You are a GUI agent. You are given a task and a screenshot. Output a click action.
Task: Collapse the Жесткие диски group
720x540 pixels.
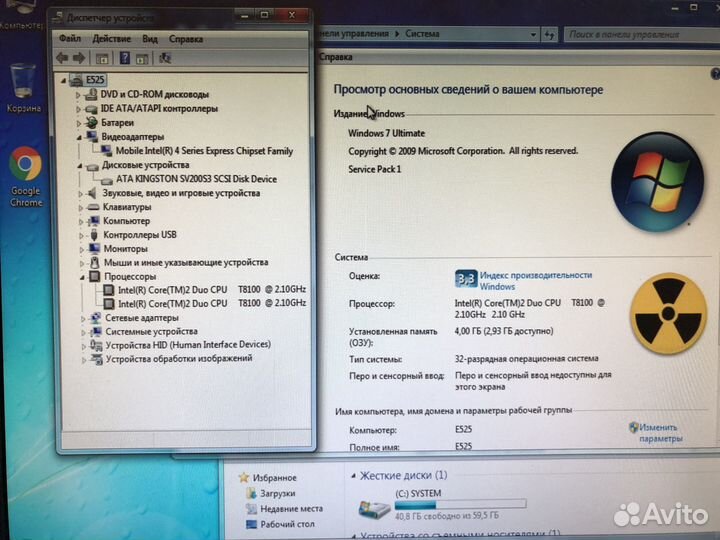point(350,476)
